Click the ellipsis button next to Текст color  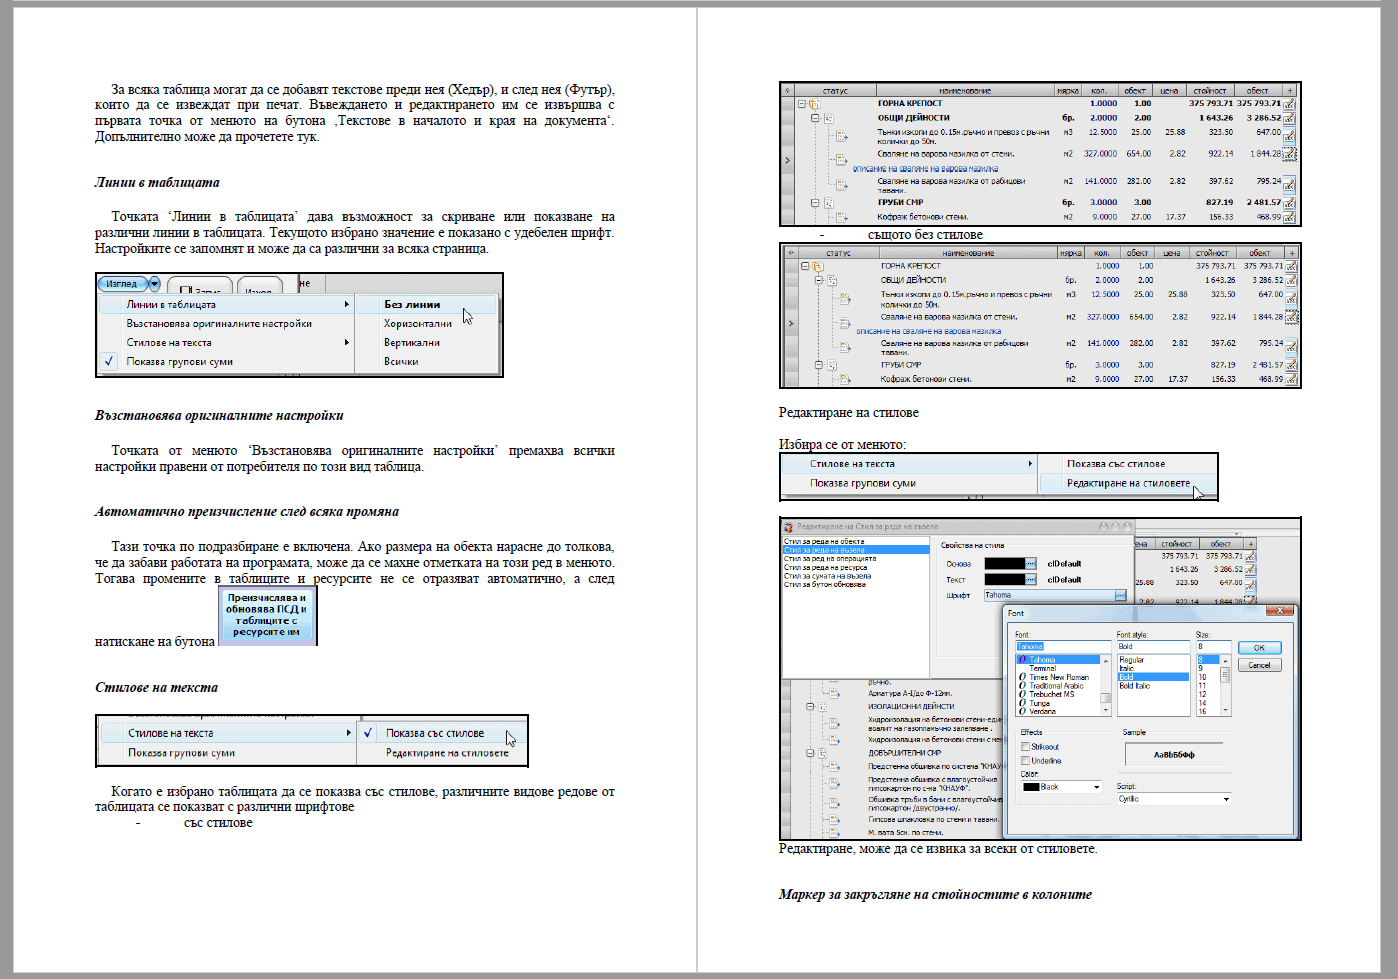click(1031, 580)
